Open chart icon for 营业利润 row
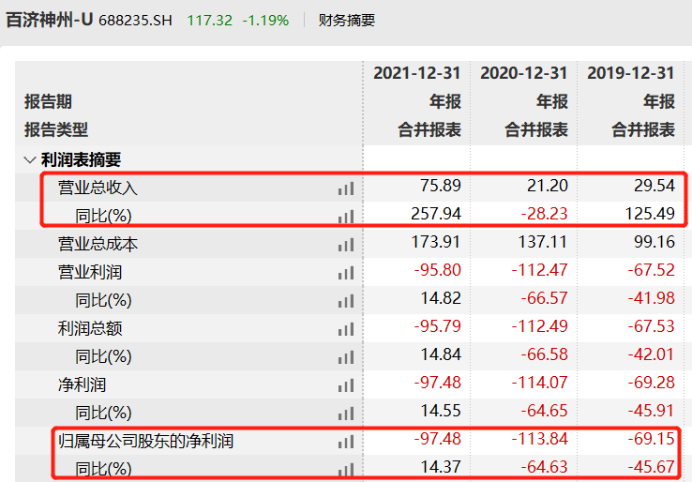692x482 pixels. (x=346, y=273)
